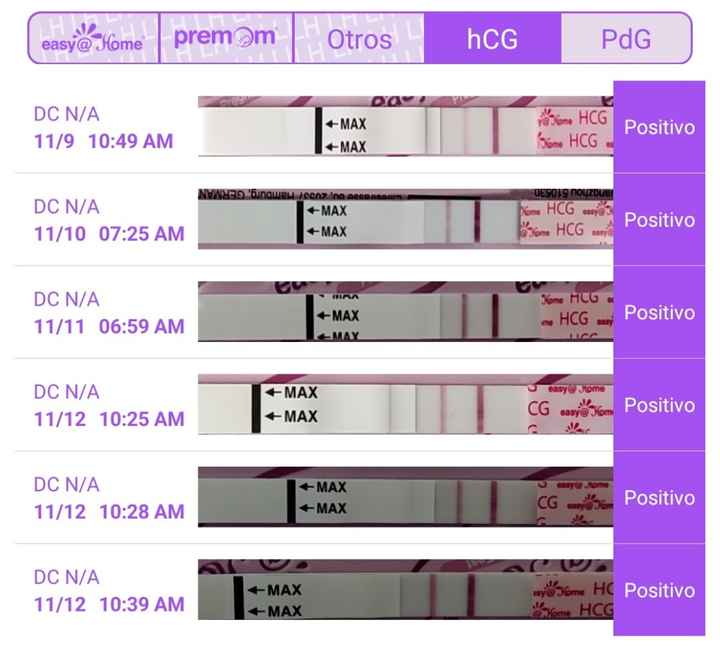Tap the Positivo result for 11/11
The image size is (720, 661).
tap(659, 313)
